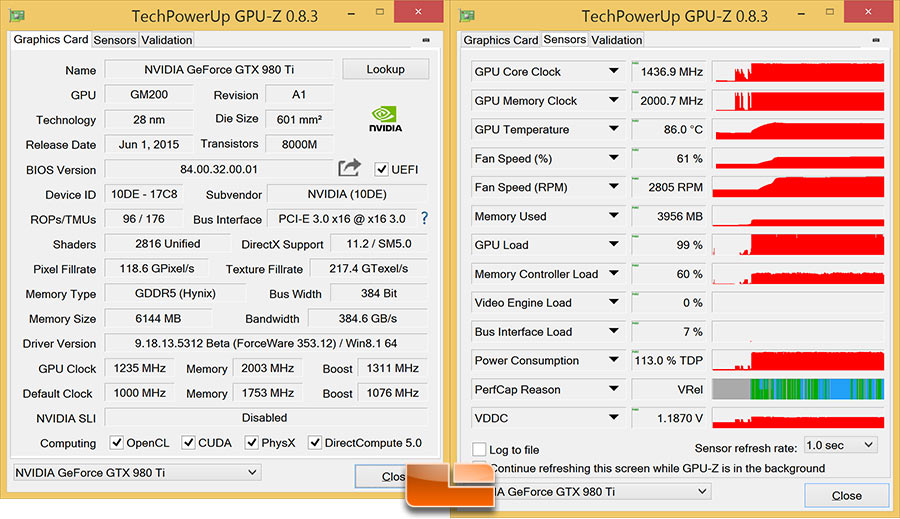
Task: Open the Power Consumption sensor dropdown
Action: point(614,360)
